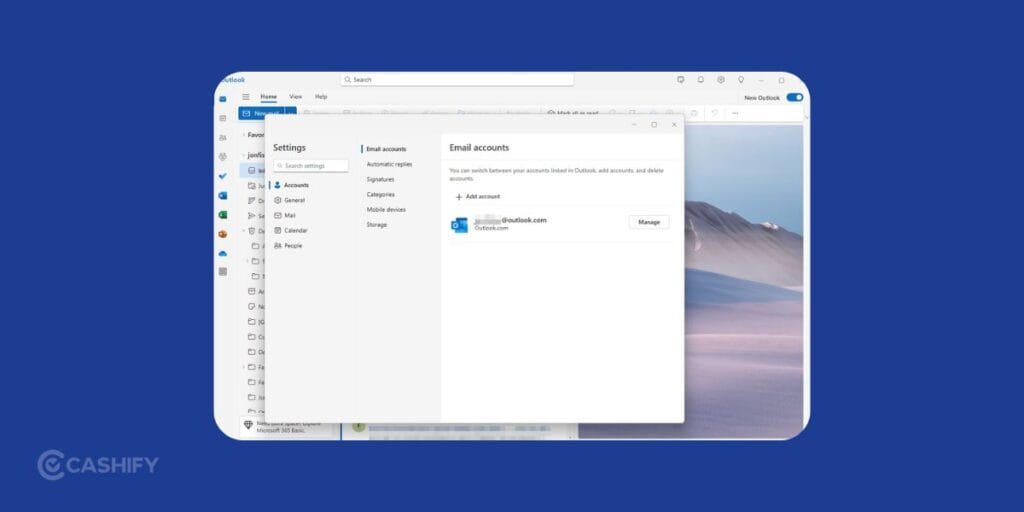The width and height of the screenshot is (1024, 512).
Task: Launch Excel from the app rail
Action: (x=223, y=214)
